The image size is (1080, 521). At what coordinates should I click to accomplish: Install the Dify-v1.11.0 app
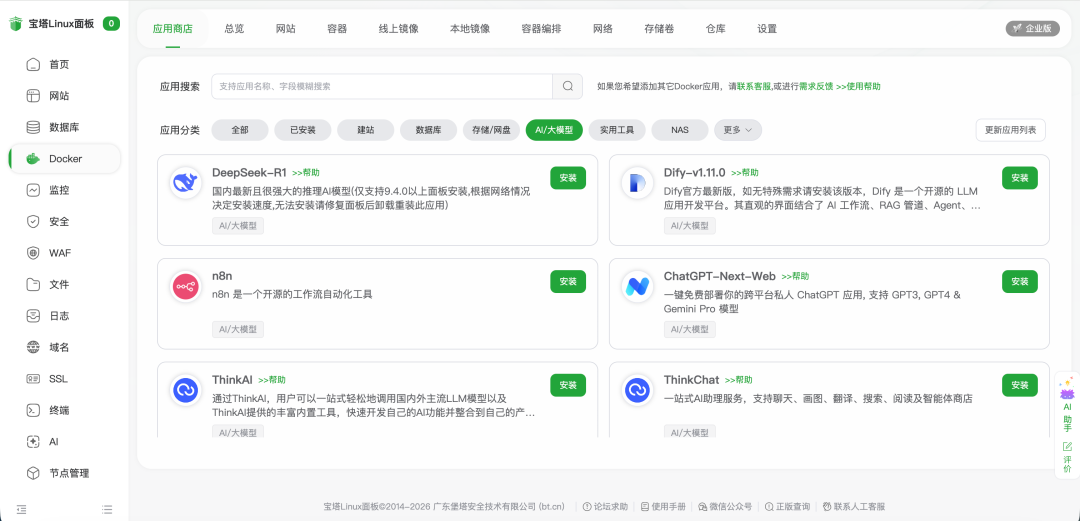coord(1019,178)
